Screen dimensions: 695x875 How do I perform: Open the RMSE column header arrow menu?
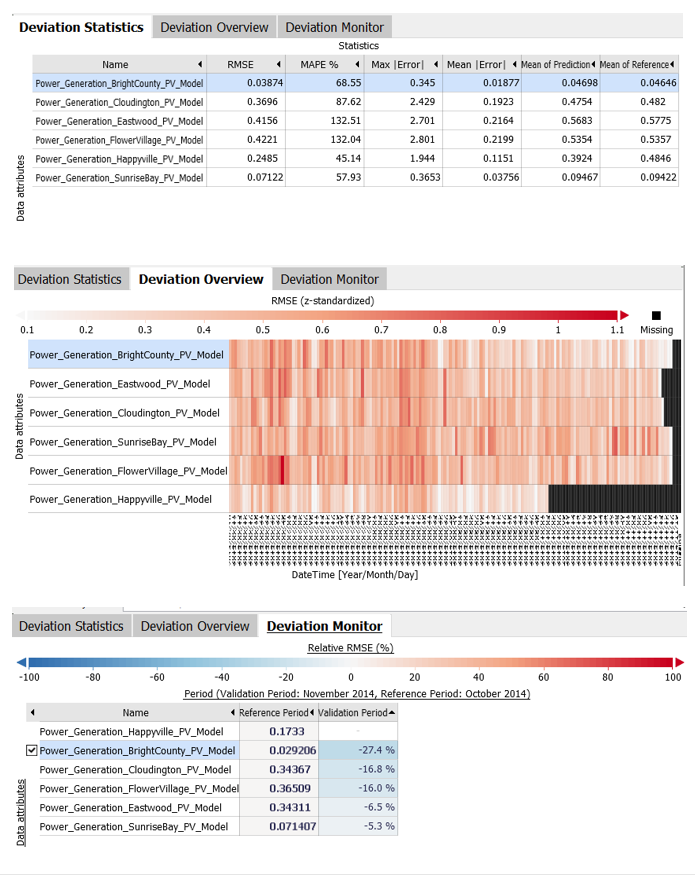277,65
